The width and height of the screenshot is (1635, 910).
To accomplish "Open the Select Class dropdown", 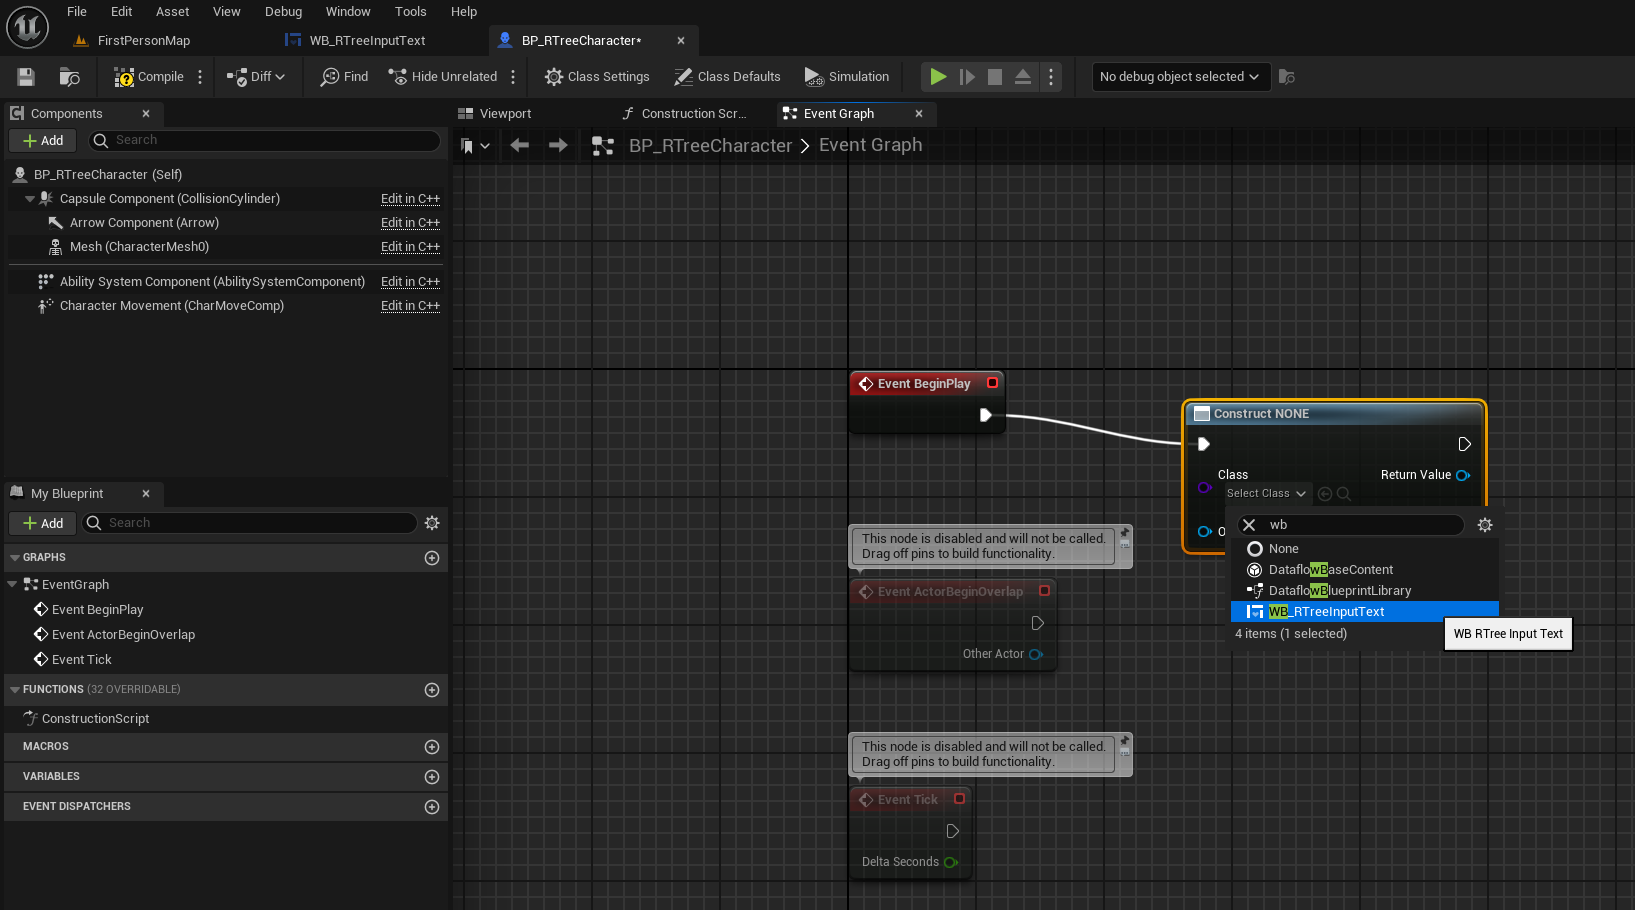I will (1266, 494).
